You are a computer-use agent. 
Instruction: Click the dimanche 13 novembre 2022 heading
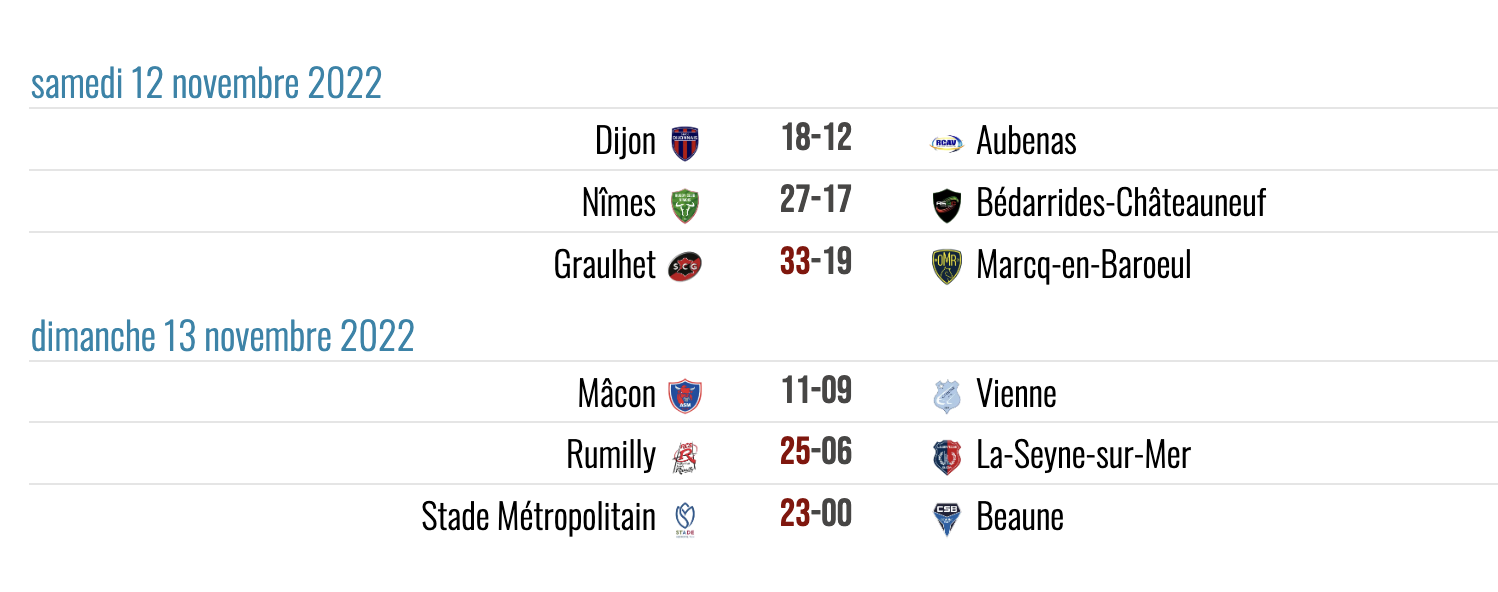point(222,337)
